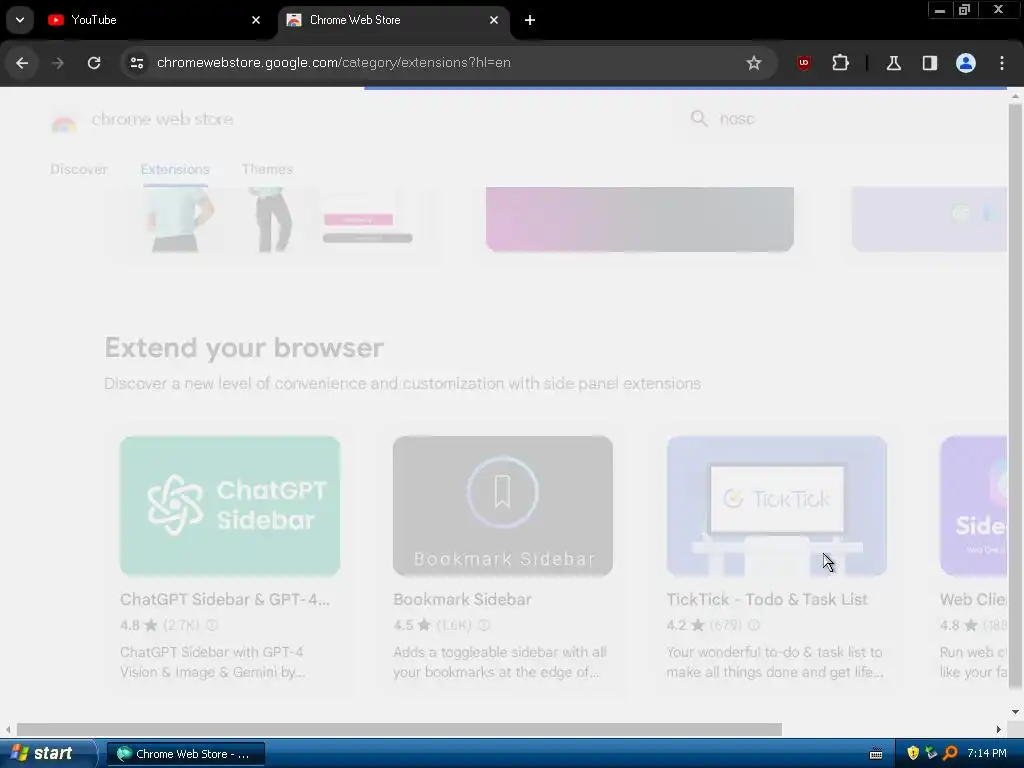Open the ChatGPT Sidebar card image
The height and width of the screenshot is (768, 1024).
tap(230, 506)
